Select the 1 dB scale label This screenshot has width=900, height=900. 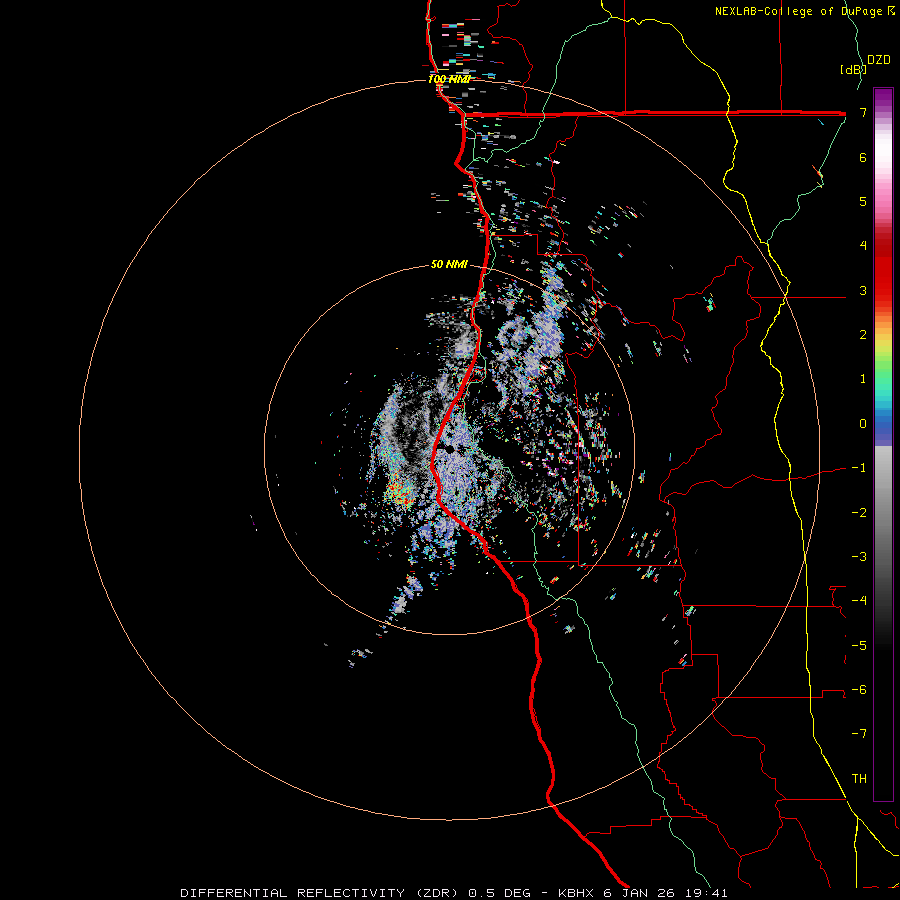coord(863,379)
